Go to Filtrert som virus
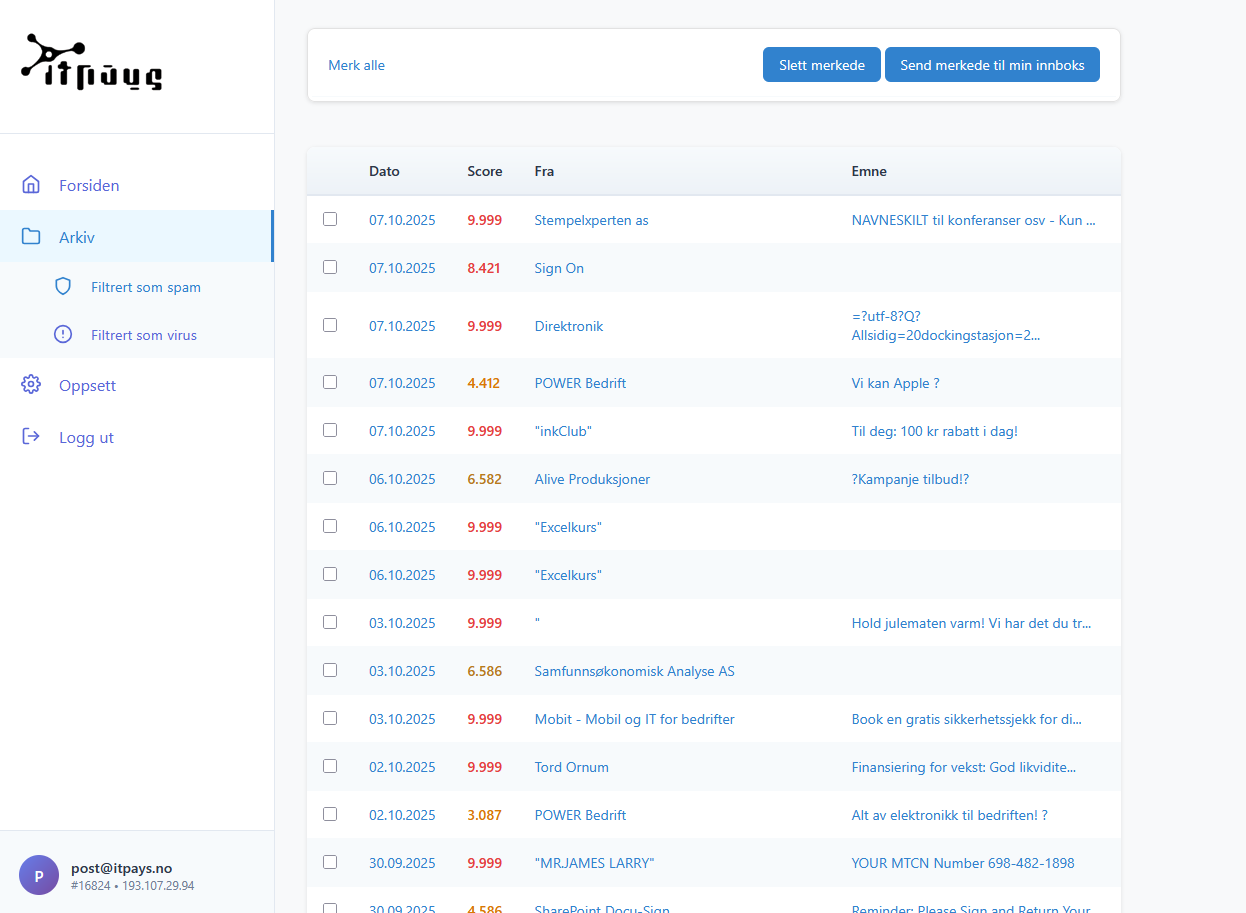 point(143,335)
